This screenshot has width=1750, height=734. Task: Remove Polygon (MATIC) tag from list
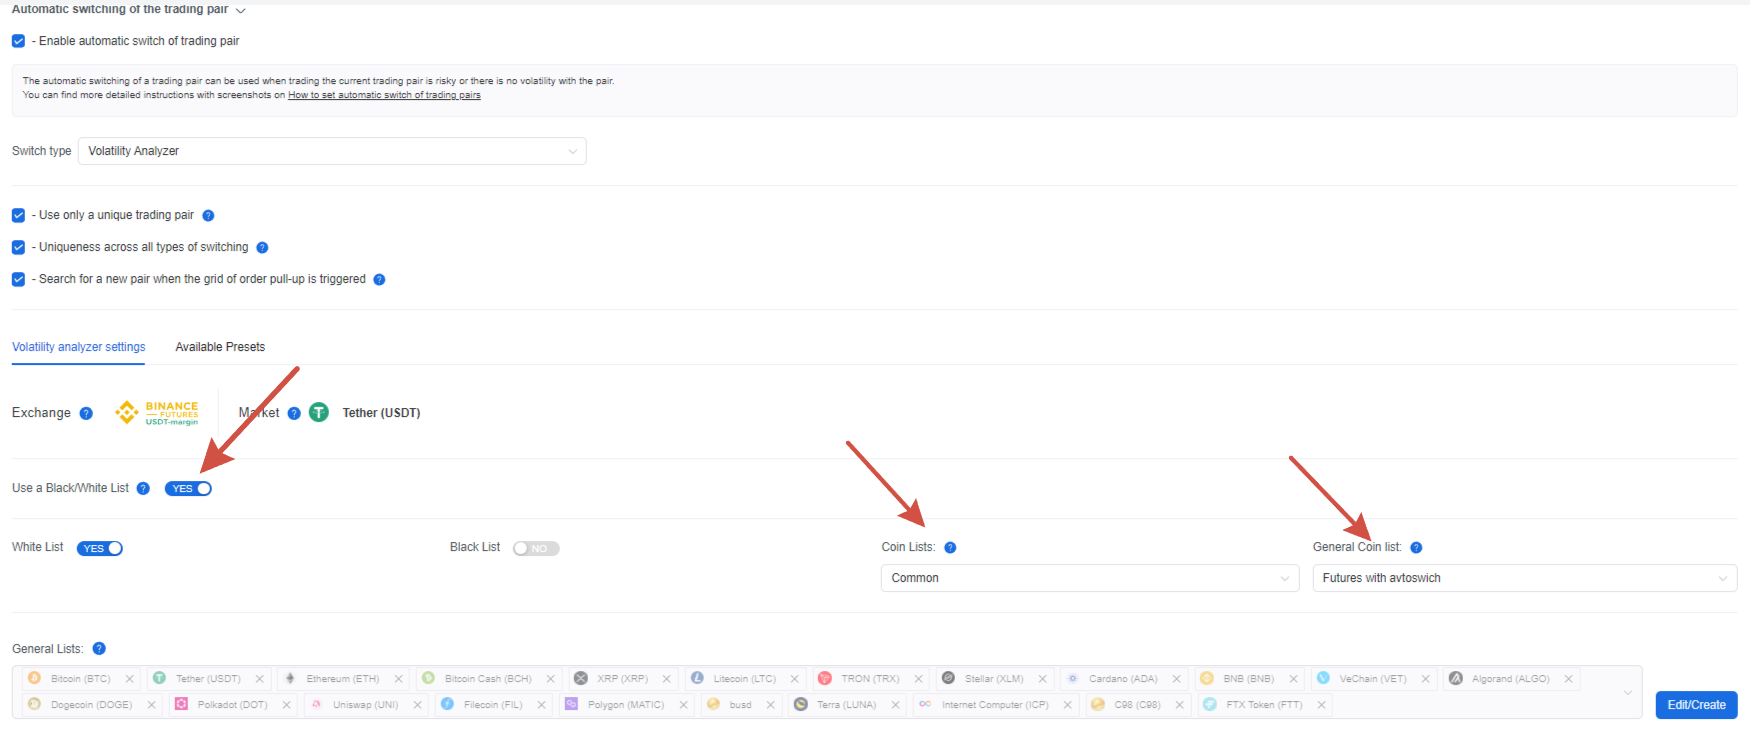[683, 705]
